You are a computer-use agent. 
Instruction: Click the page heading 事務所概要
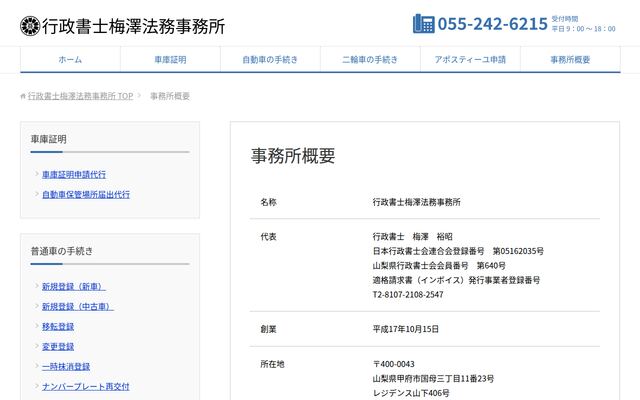[293, 156]
